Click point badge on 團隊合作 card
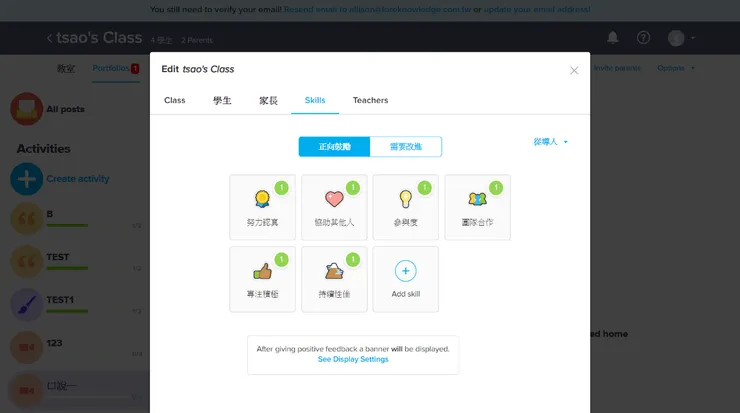Viewport: 740px width, 413px height. coord(496,187)
